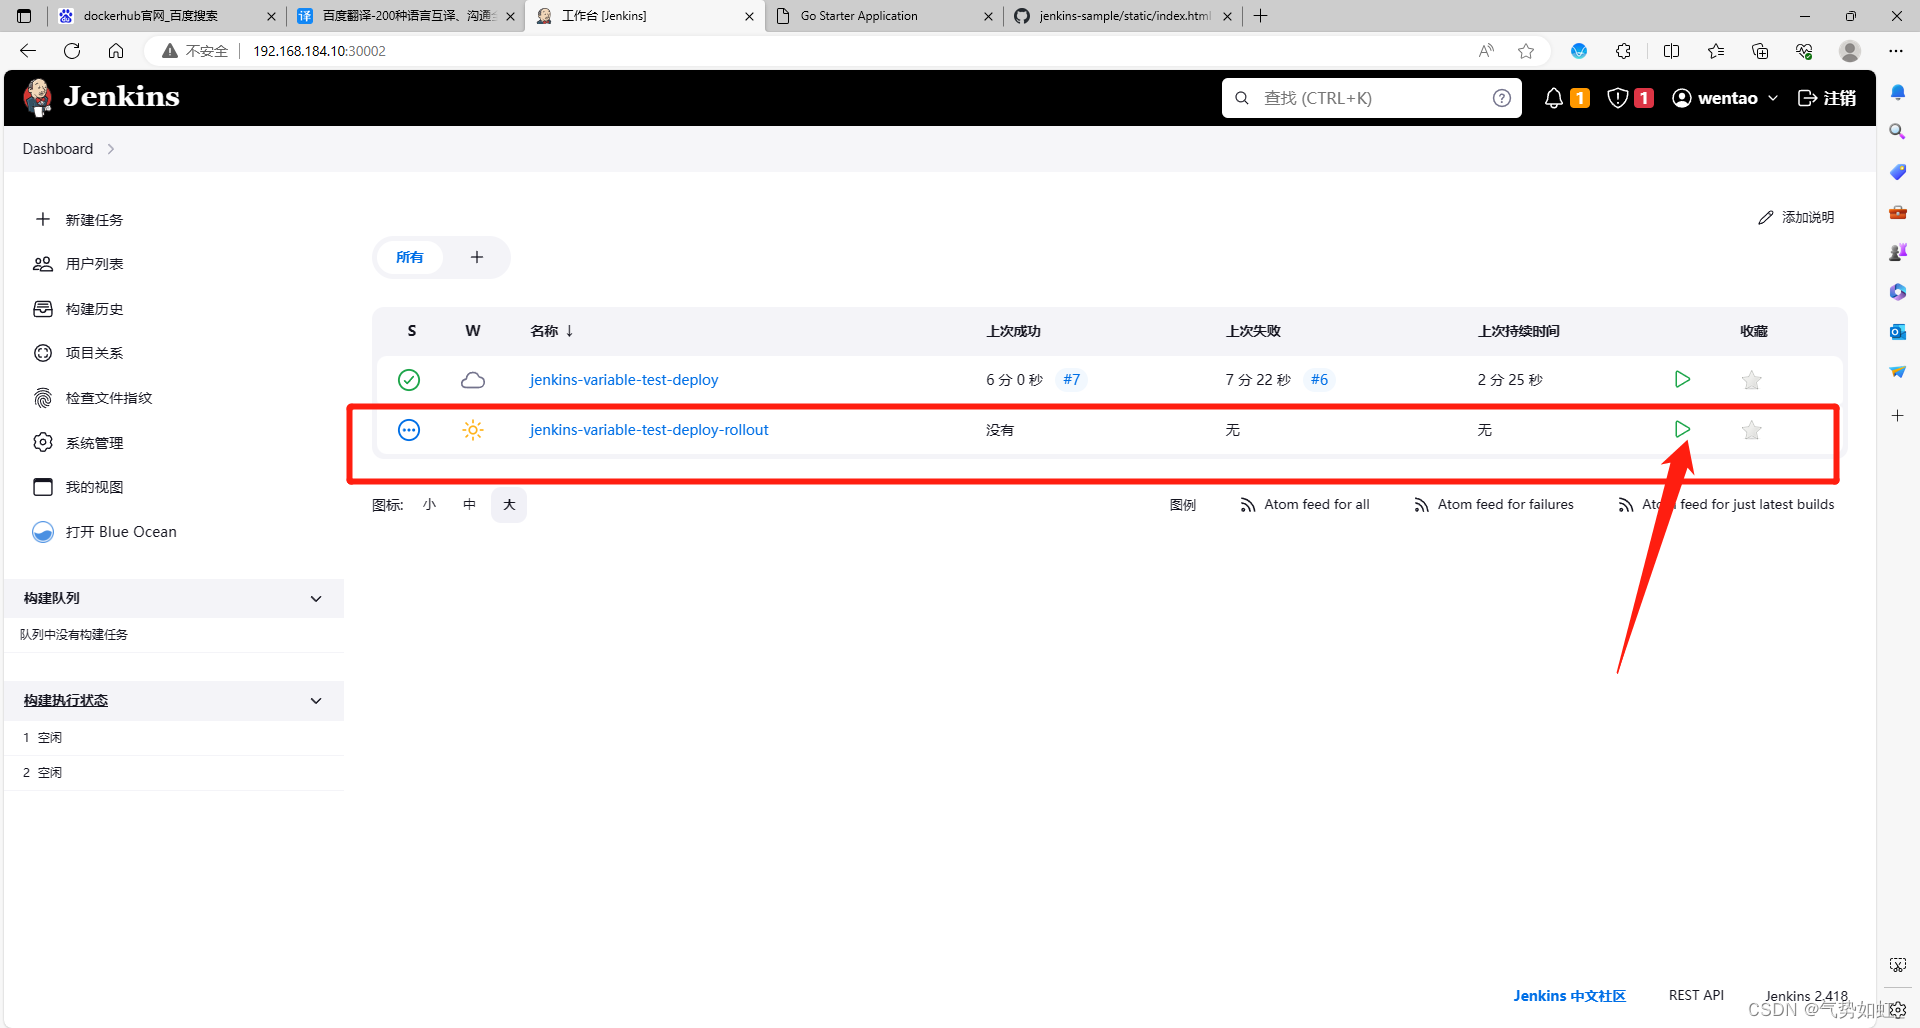
Task: Click the sunny weather icon of the rollout job
Action: coord(473,430)
